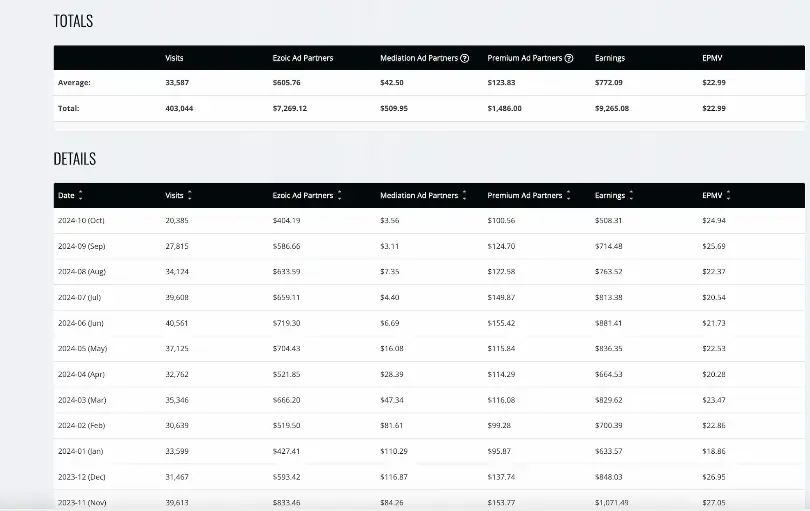Image resolution: width=810 pixels, height=511 pixels.
Task: Click average Premium value $123.83
Action: point(502,83)
